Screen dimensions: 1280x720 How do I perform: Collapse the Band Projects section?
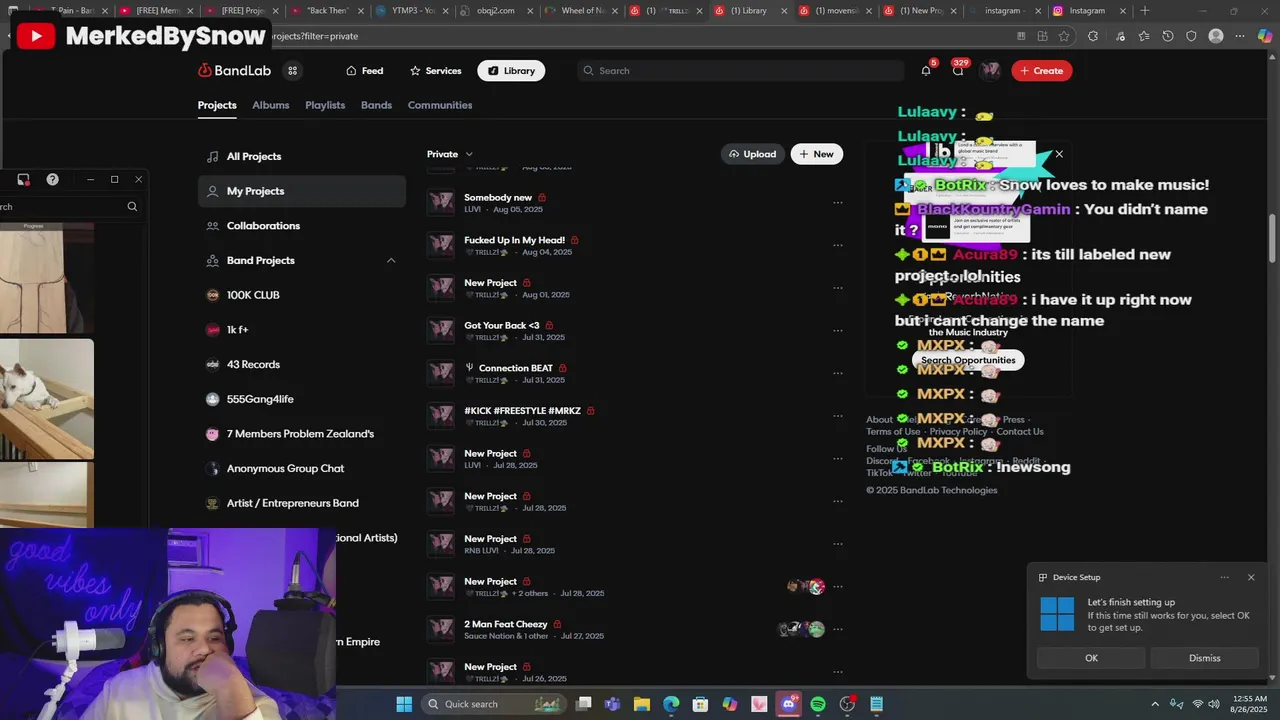[391, 261]
